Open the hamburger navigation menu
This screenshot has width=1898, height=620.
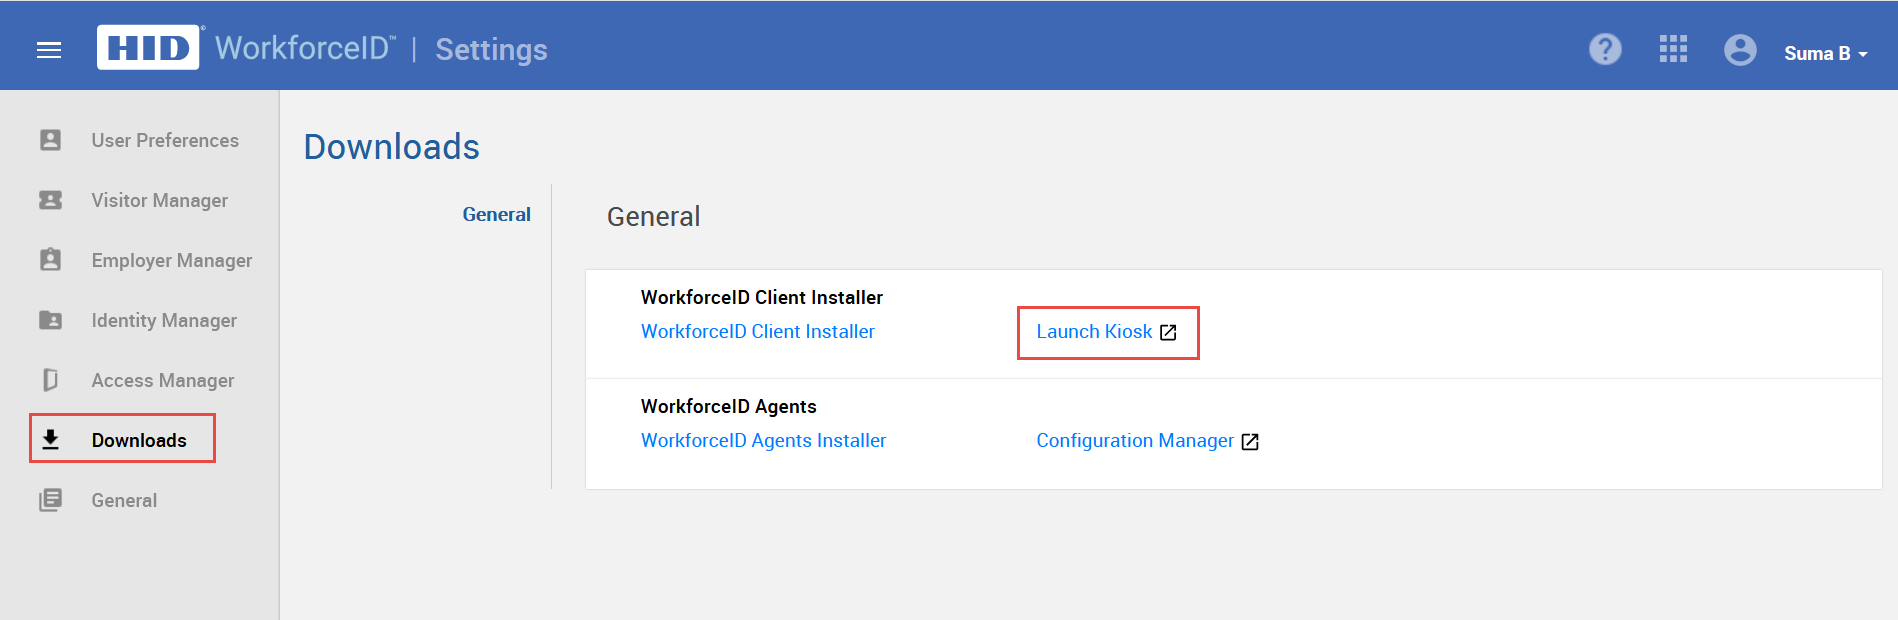click(x=49, y=50)
